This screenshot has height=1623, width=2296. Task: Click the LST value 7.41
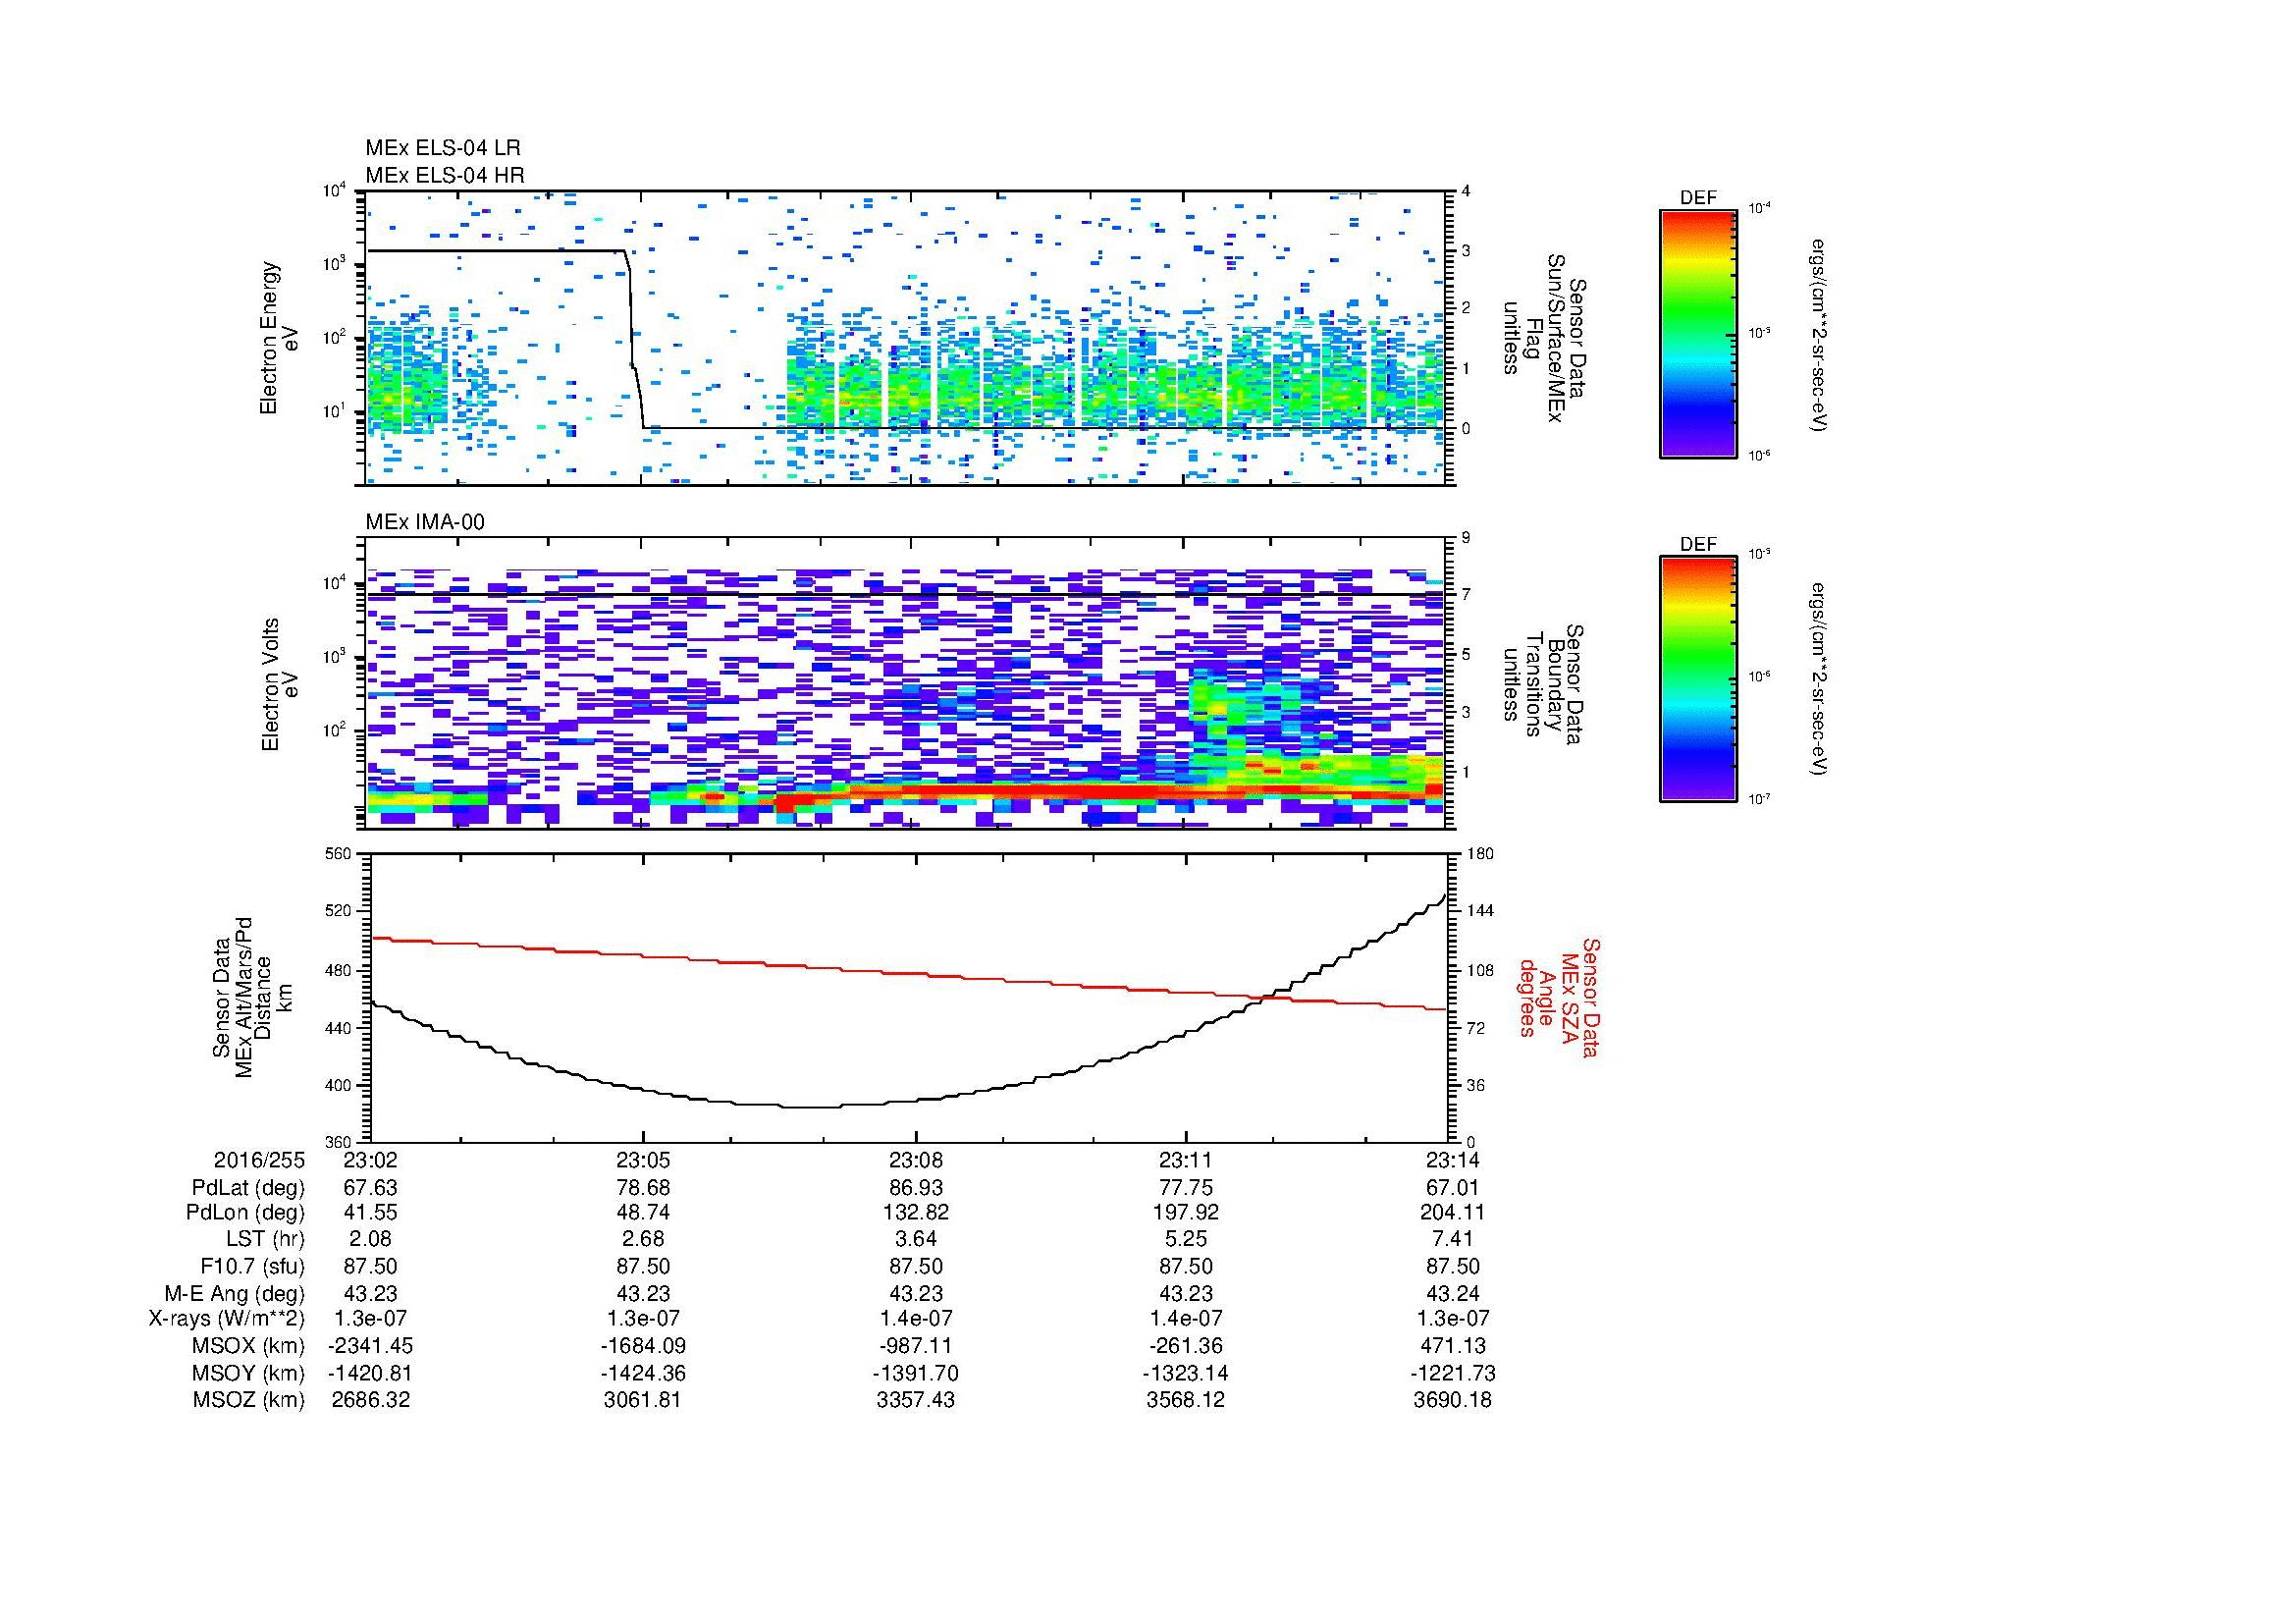click(x=1452, y=1240)
